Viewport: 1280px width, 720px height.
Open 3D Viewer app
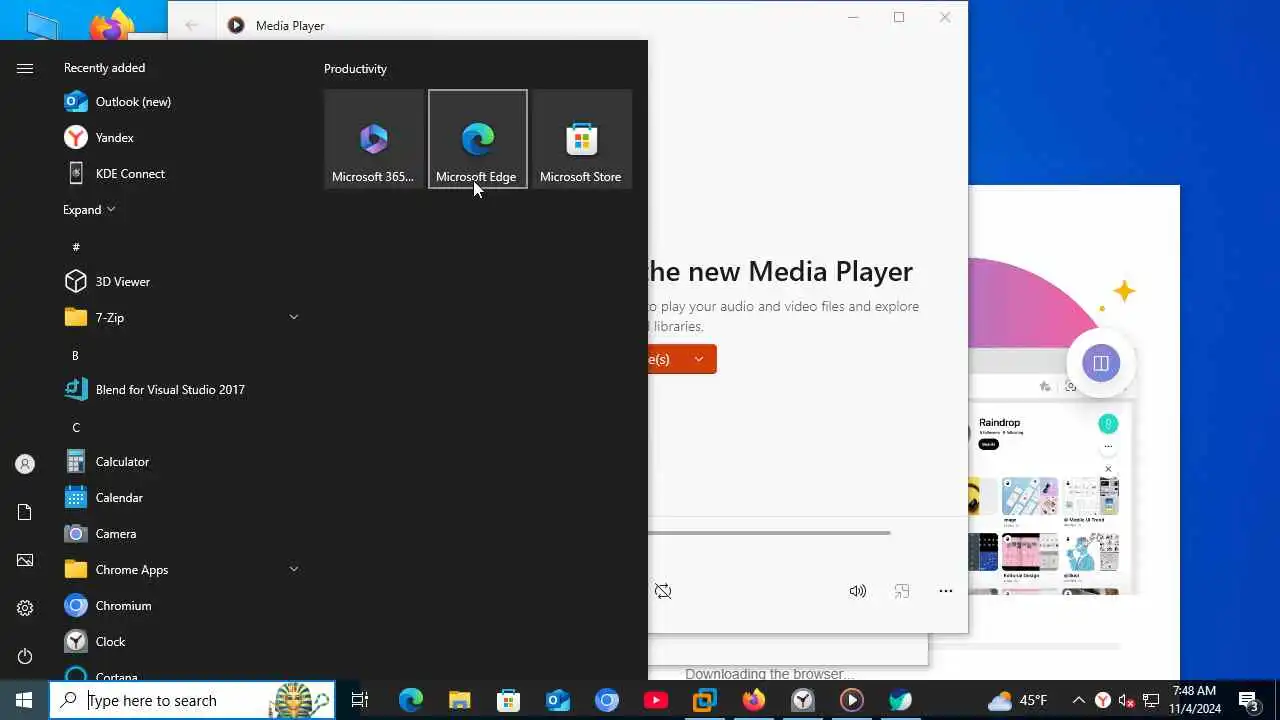pos(180,282)
